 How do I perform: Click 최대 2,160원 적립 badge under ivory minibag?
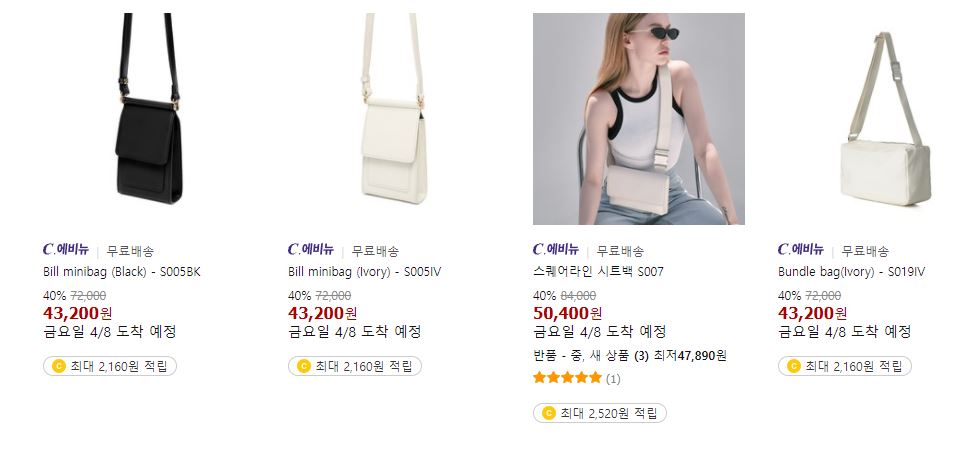[x=355, y=366]
